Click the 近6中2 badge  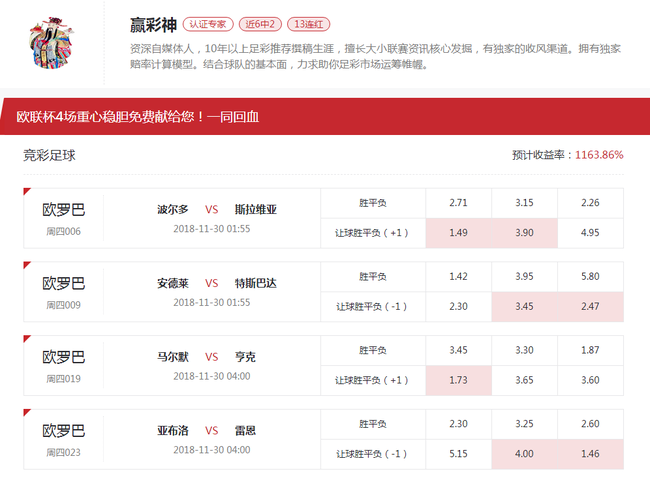[x=260, y=24]
